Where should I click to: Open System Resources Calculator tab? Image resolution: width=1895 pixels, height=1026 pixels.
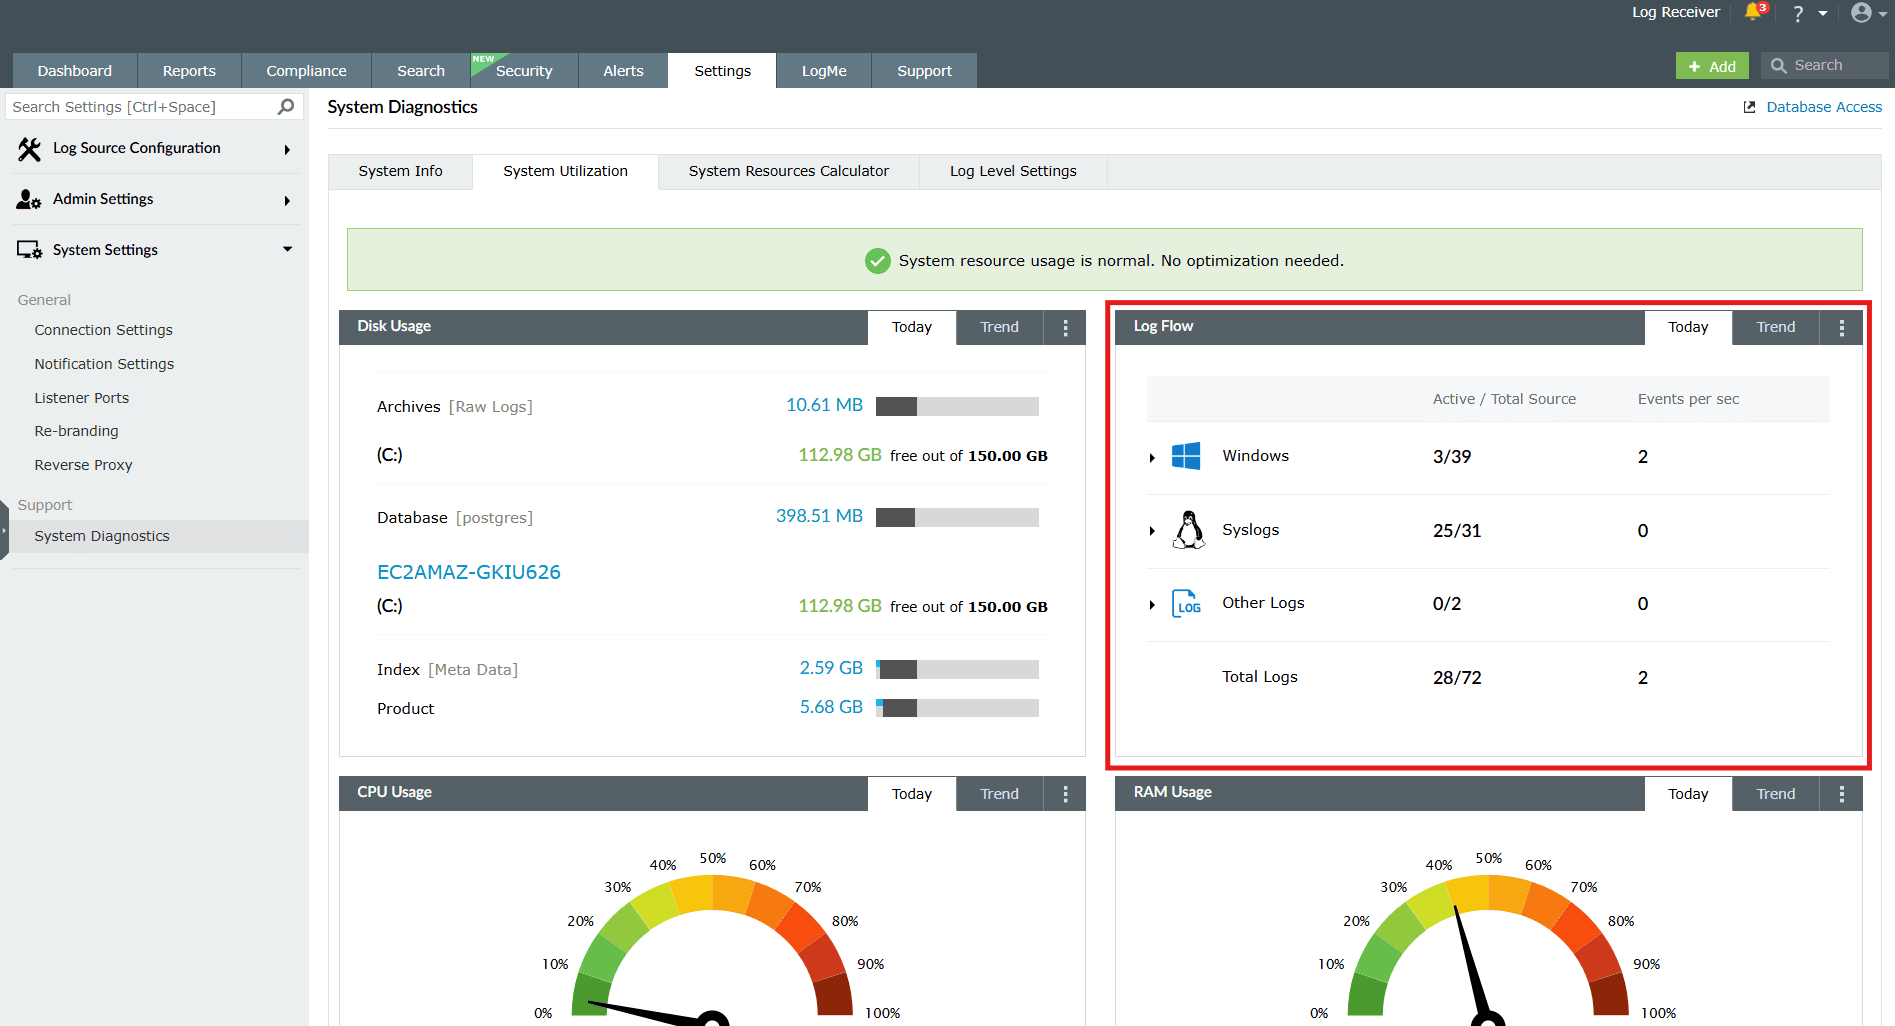(788, 171)
